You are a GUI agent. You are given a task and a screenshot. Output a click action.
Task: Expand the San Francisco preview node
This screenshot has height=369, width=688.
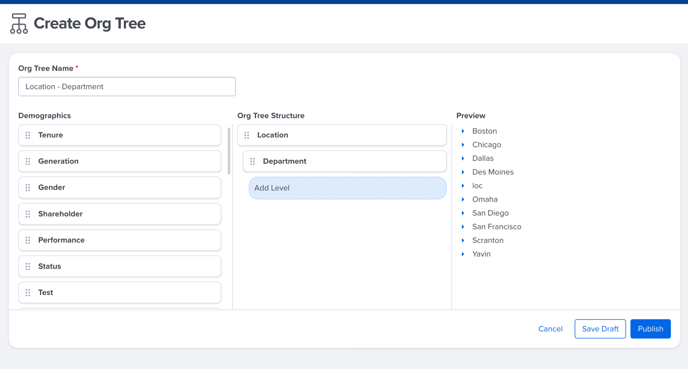coord(462,227)
